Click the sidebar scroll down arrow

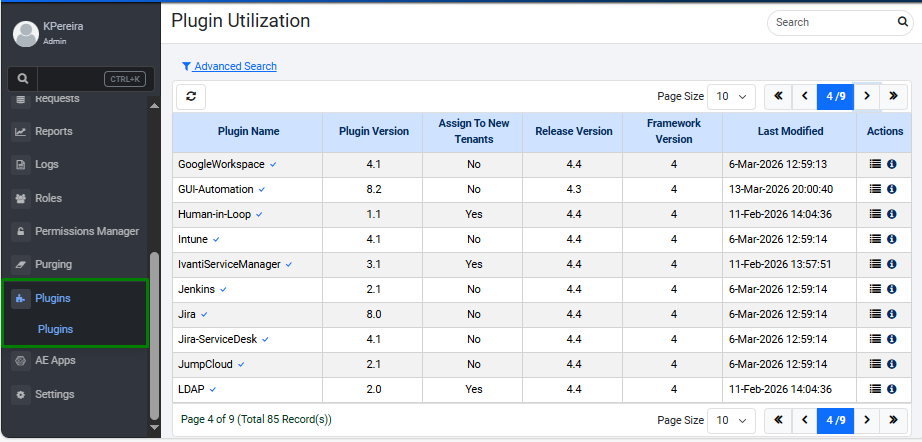(155, 427)
